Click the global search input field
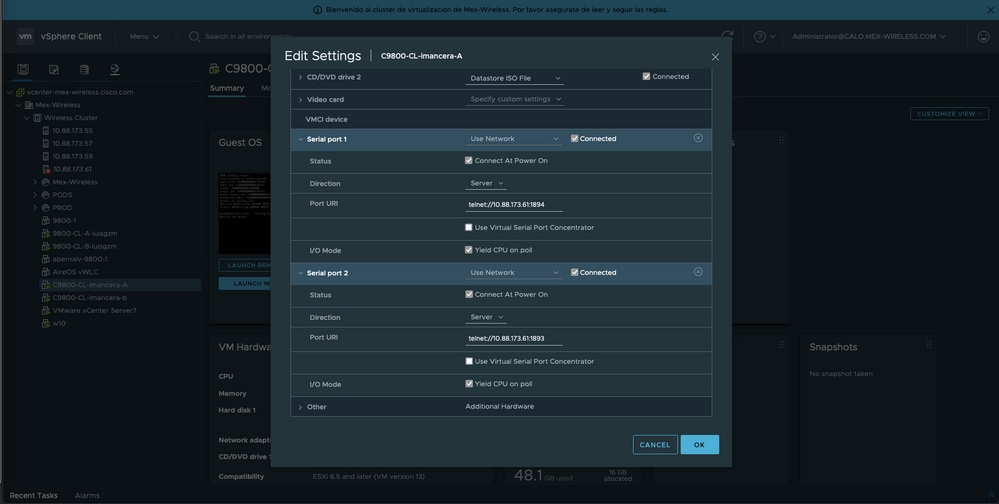 (249, 36)
